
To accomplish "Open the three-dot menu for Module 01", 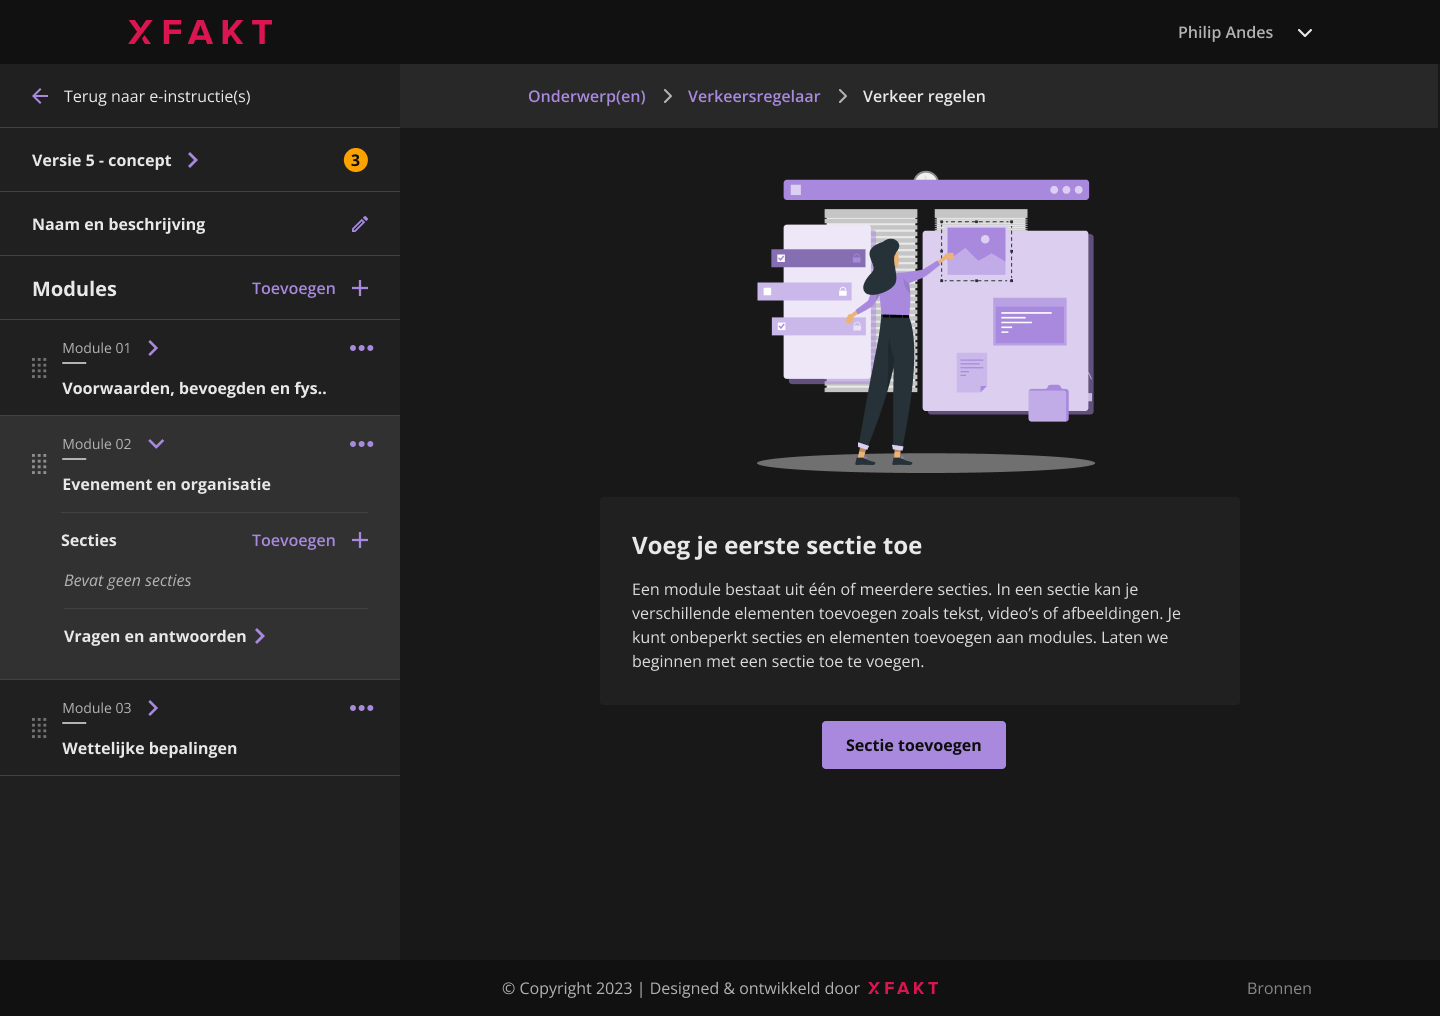I will 361,348.
